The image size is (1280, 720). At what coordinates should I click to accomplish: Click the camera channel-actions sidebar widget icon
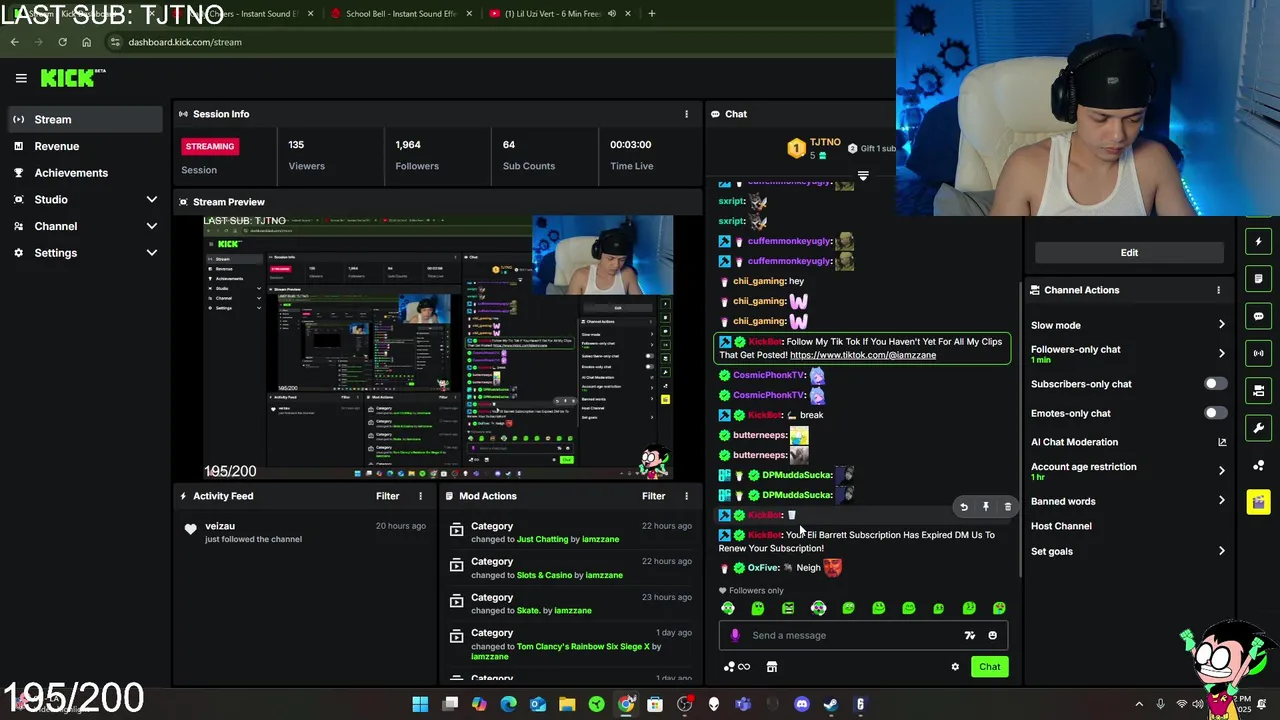[x=1258, y=391]
